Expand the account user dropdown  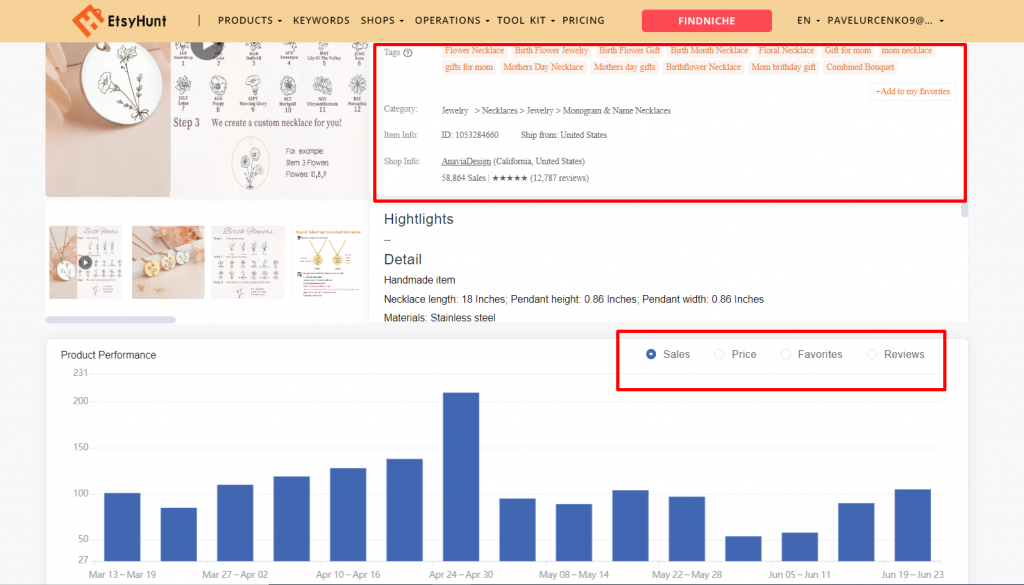click(x=886, y=20)
